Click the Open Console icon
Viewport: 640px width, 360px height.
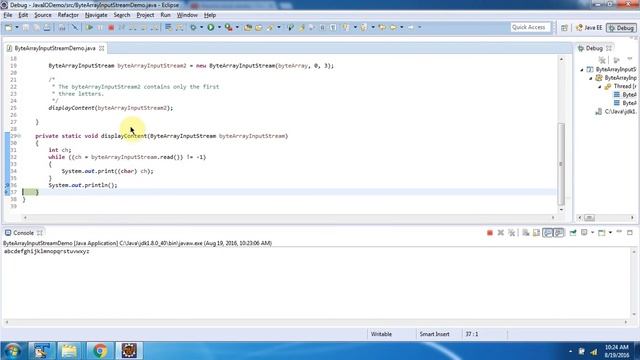602,233
